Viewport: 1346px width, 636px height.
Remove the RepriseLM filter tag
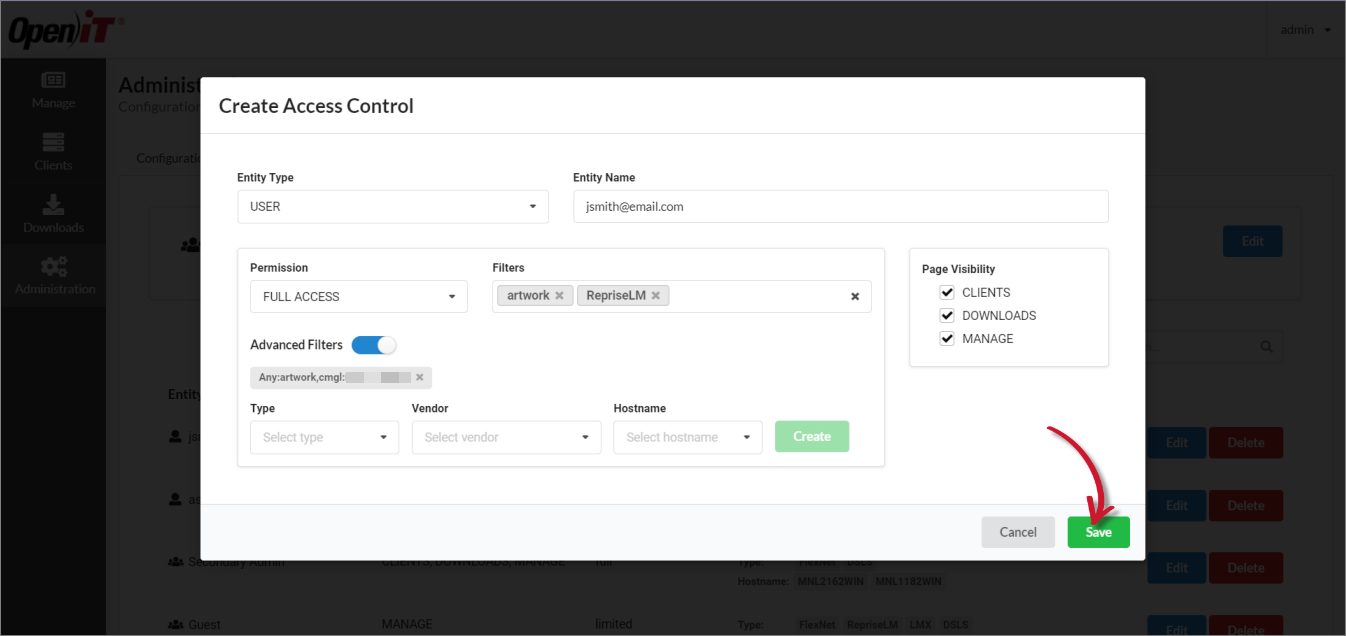[x=655, y=295]
